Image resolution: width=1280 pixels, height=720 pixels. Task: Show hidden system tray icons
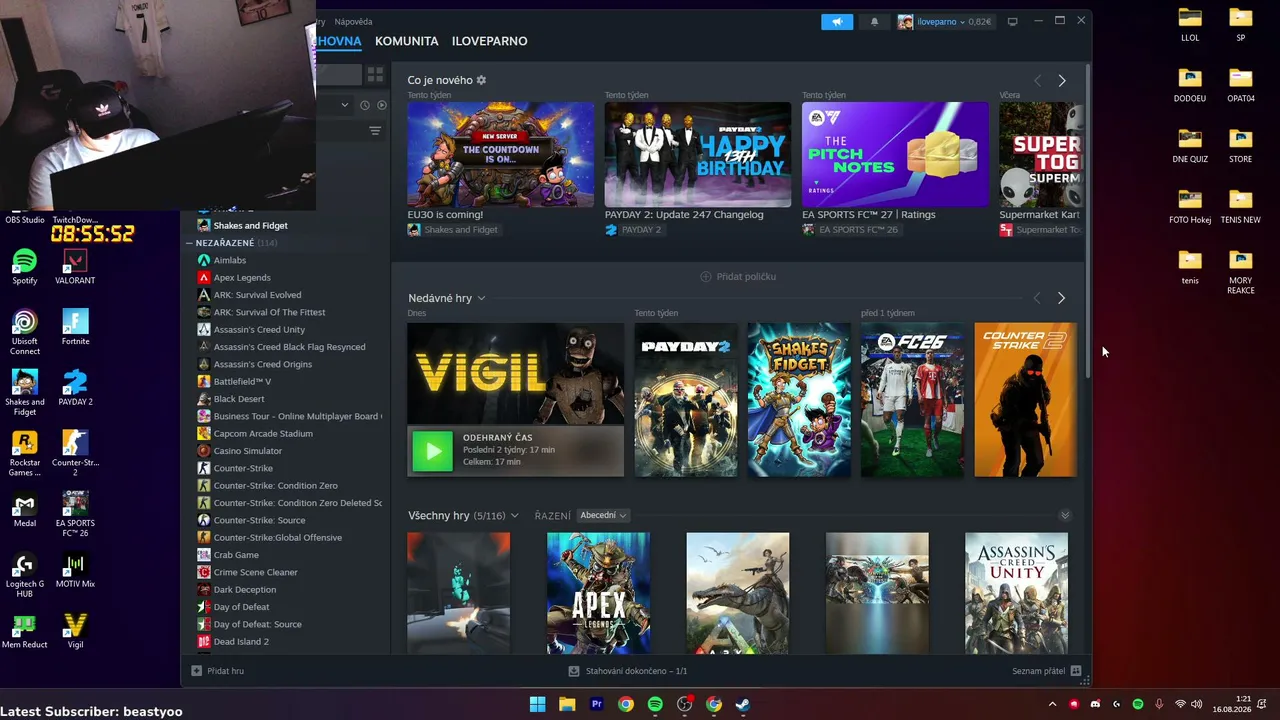tap(1052, 704)
